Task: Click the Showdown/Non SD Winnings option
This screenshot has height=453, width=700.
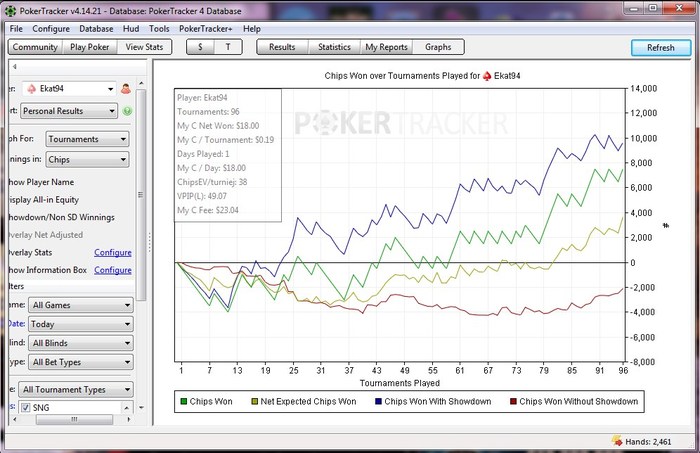Action: point(62,217)
